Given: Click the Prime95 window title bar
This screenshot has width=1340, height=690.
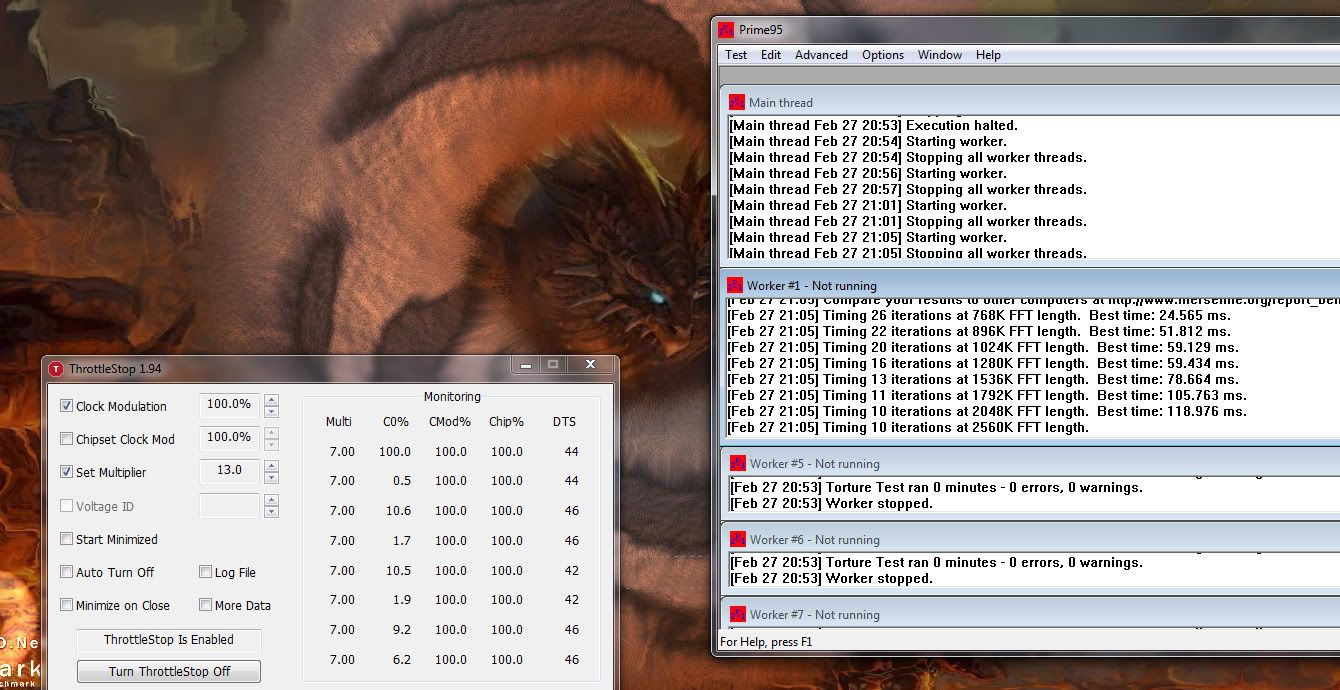Looking at the screenshot, I should [1027, 30].
